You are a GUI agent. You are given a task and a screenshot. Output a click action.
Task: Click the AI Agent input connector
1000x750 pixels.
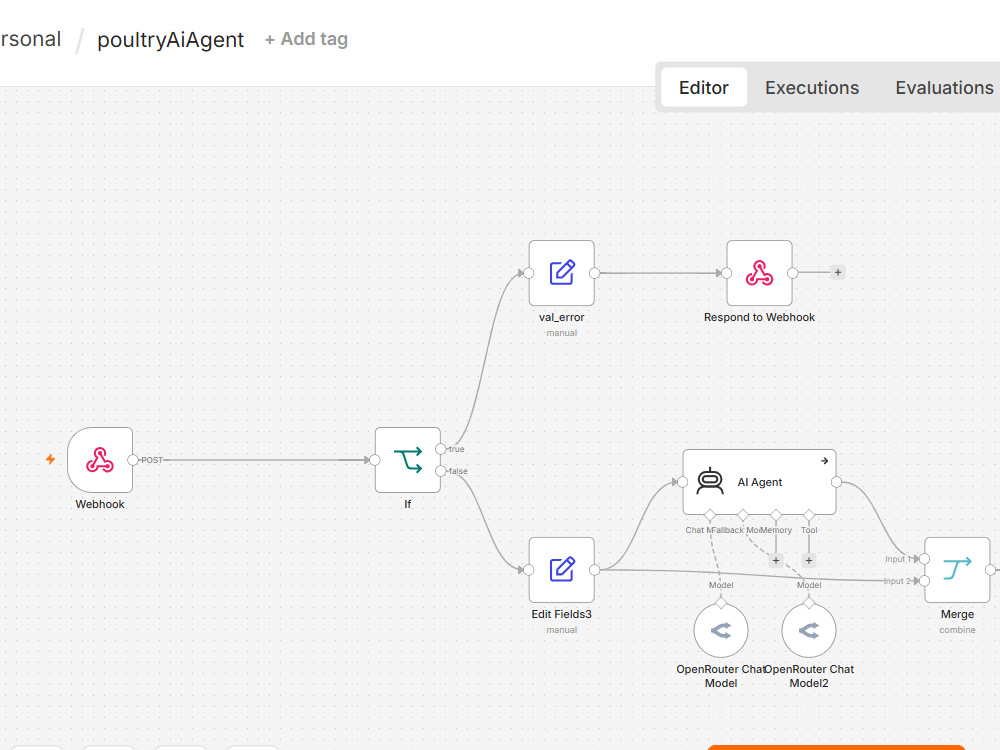click(x=682, y=482)
